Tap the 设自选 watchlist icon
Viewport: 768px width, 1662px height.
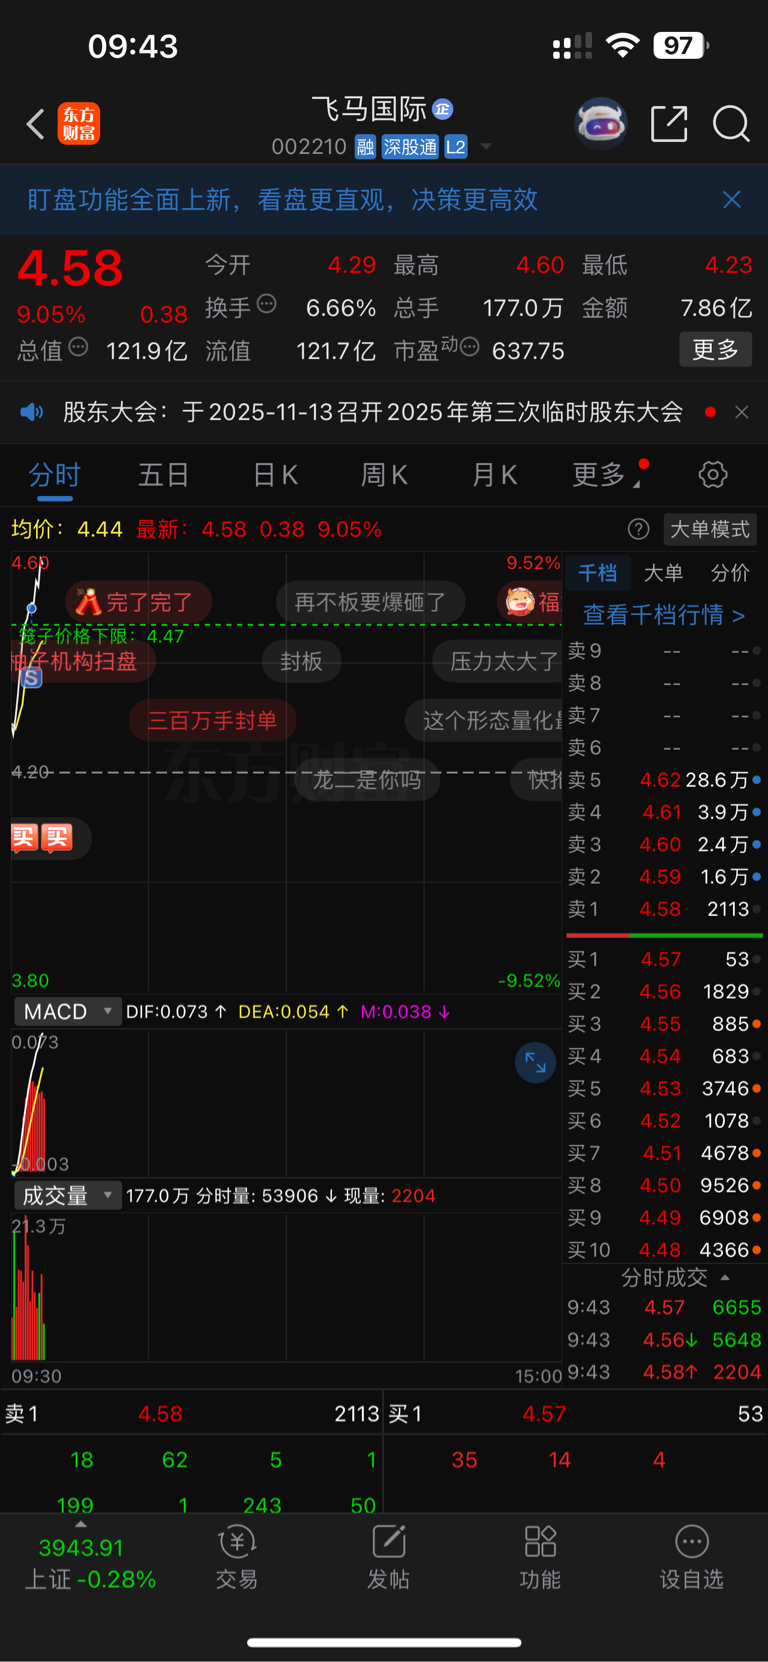click(691, 1557)
